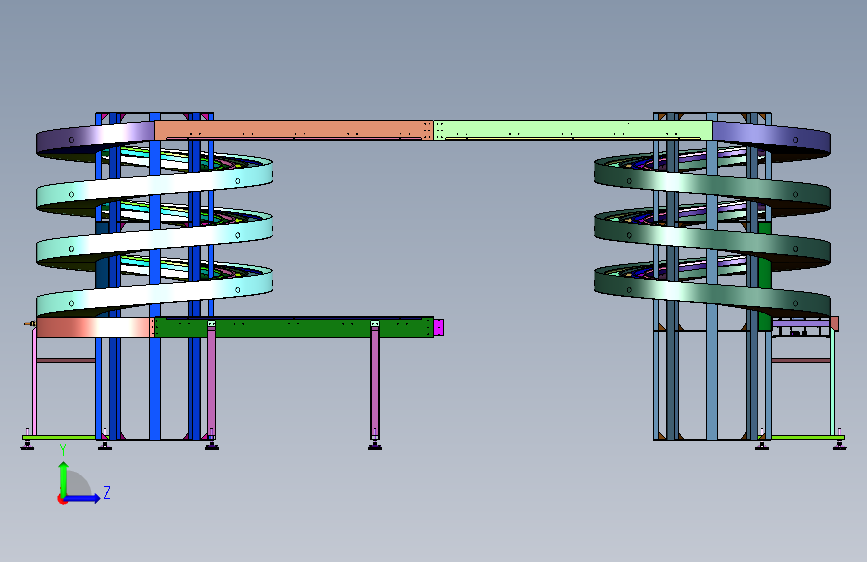This screenshot has height=562, width=867.
Task: Select the dark green lower straight conveyor
Action: click(x=293, y=327)
